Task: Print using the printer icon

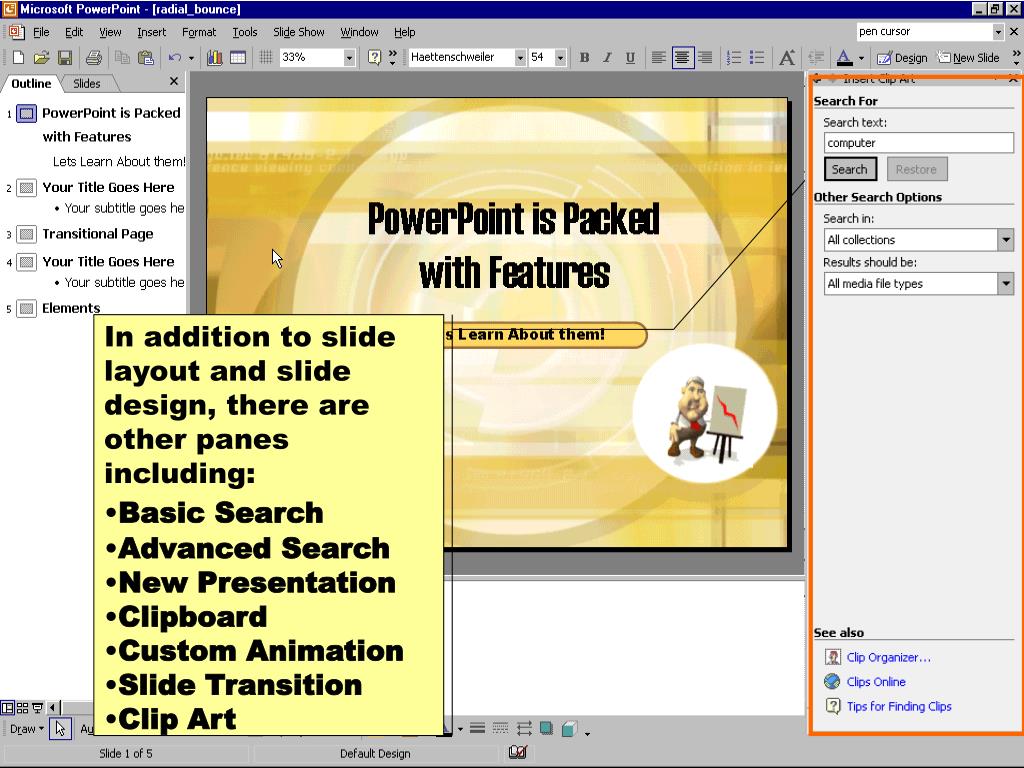Action: (94, 57)
